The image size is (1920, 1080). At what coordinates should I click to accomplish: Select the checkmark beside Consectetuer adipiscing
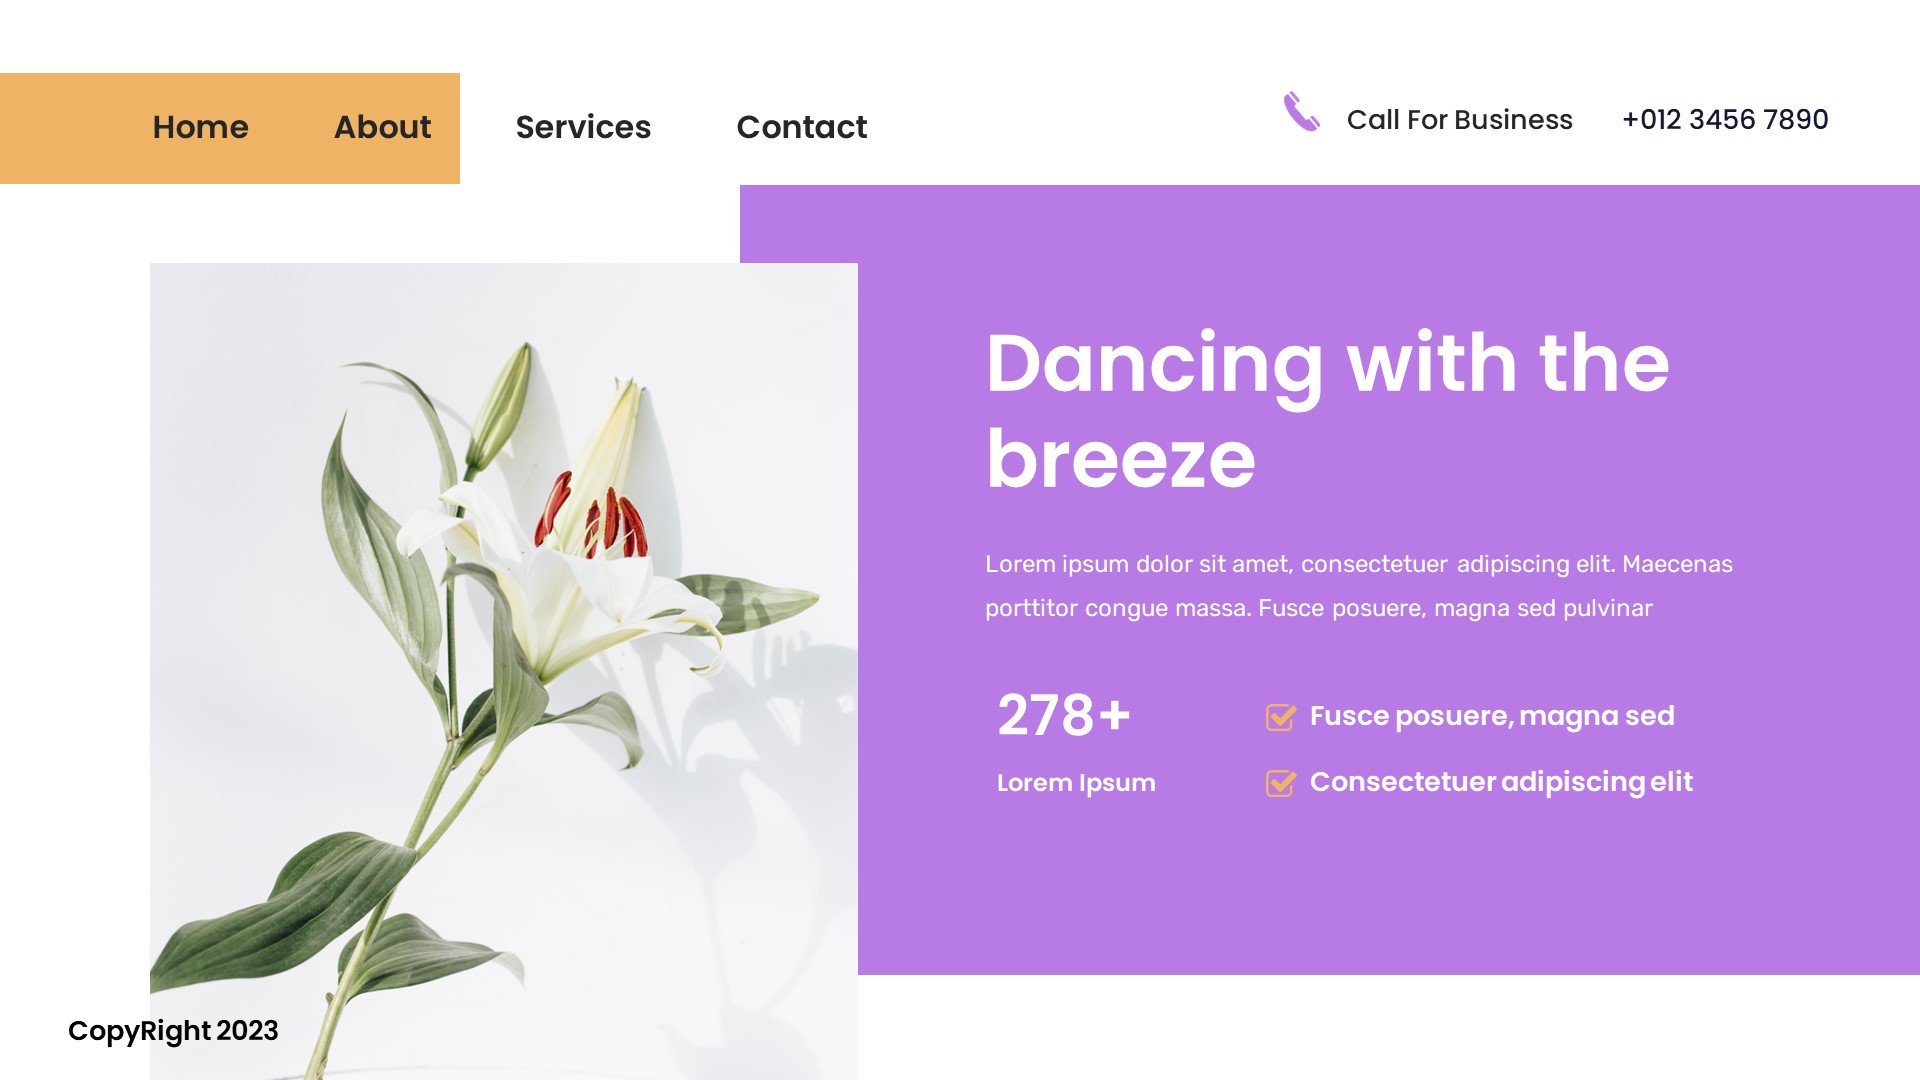coord(1281,784)
